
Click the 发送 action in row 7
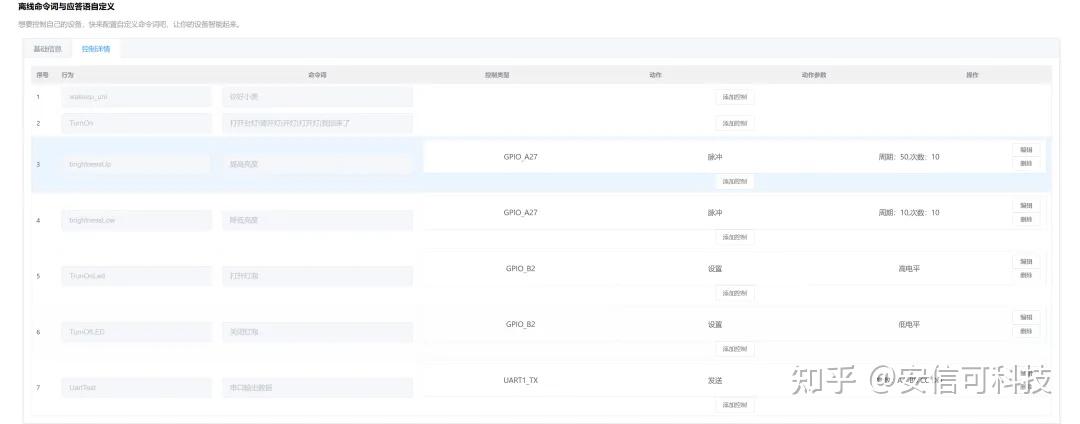pos(715,380)
